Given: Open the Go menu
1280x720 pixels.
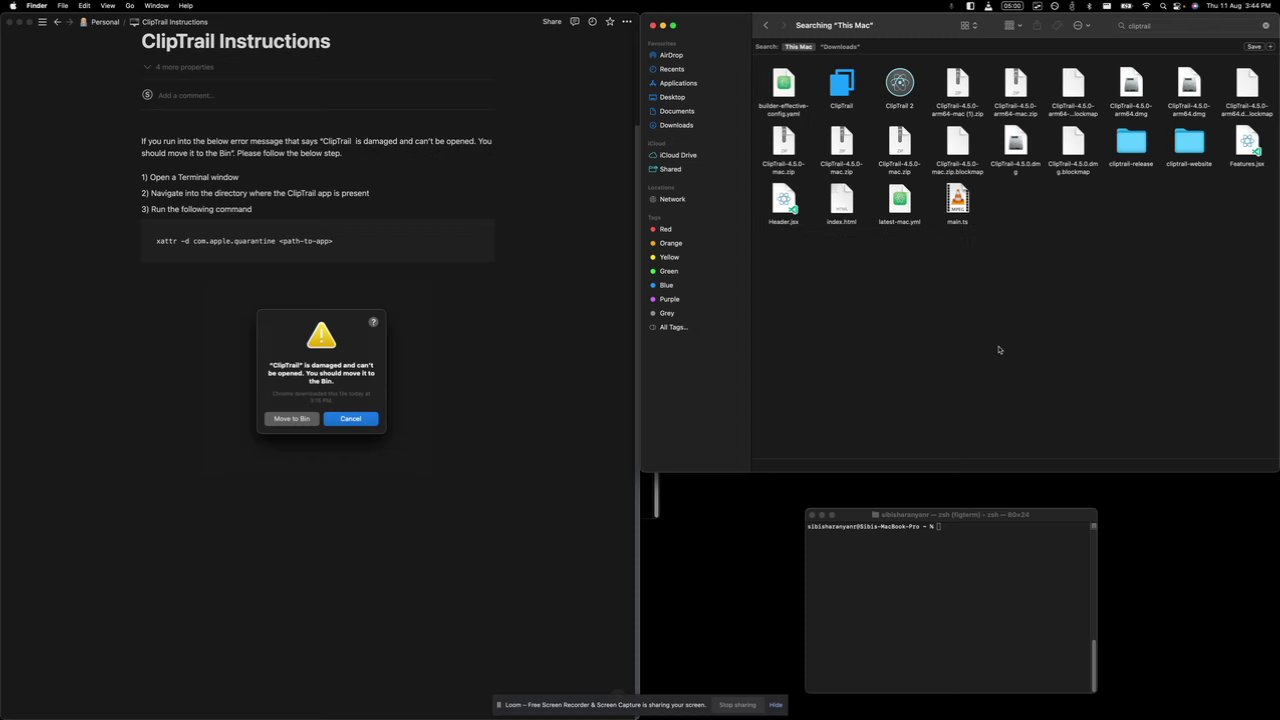Looking at the screenshot, I should 130,6.
